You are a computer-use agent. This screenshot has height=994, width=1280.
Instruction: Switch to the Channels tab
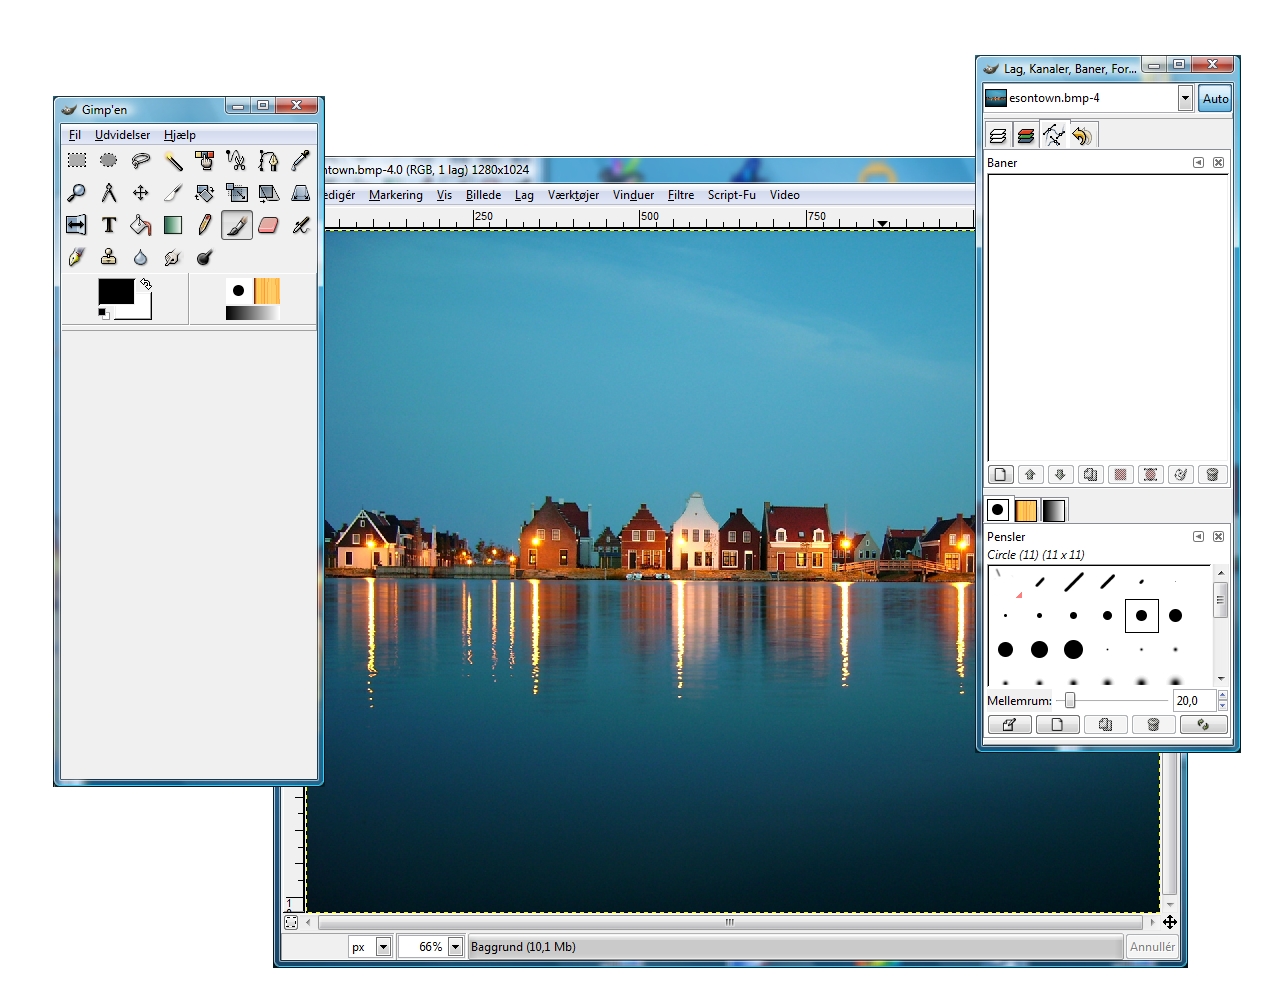(x=1025, y=136)
